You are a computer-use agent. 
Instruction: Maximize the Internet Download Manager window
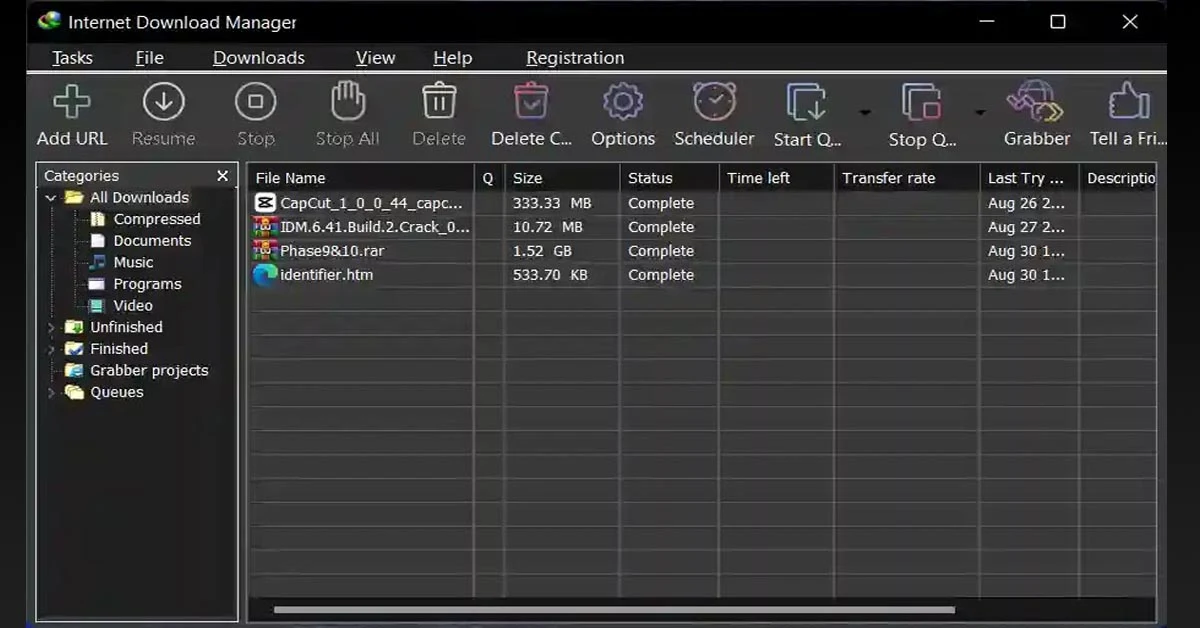pyautogui.click(x=1058, y=21)
